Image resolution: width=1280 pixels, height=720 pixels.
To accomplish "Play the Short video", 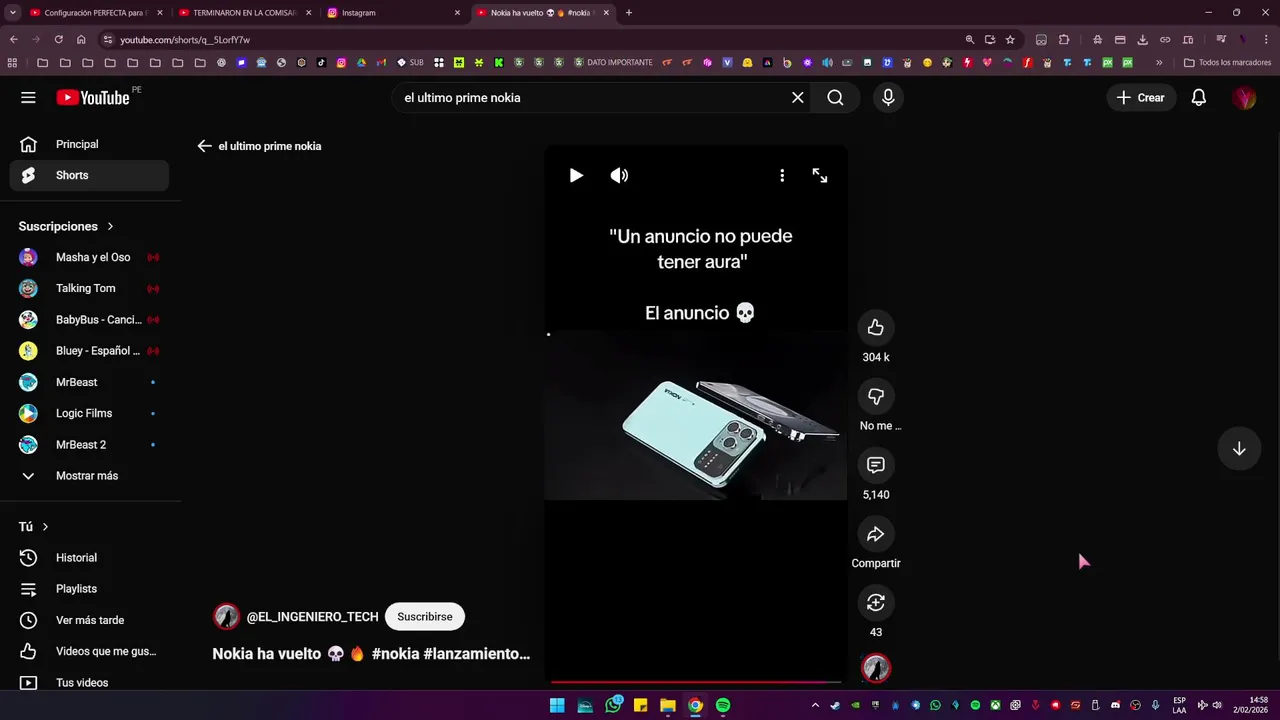I will [x=576, y=175].
